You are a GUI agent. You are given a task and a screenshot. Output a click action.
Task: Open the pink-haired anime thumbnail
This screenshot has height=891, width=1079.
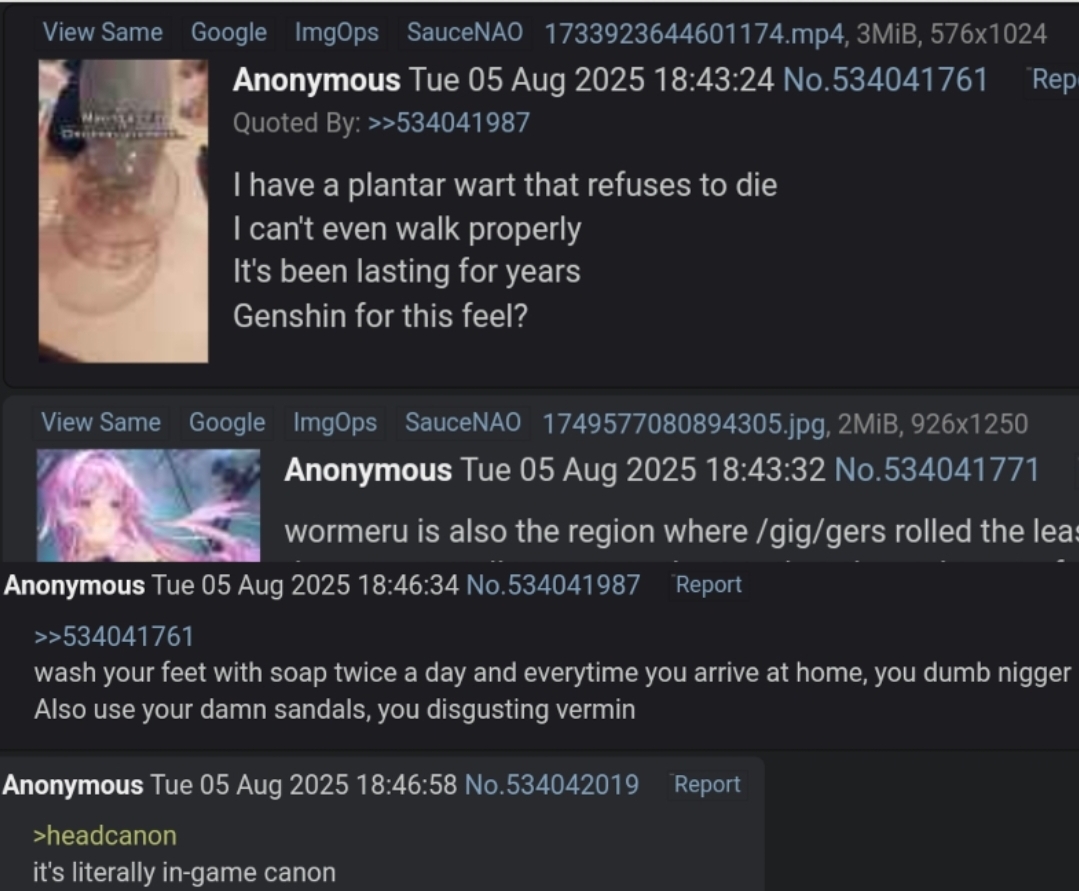(x=149, y=506)
